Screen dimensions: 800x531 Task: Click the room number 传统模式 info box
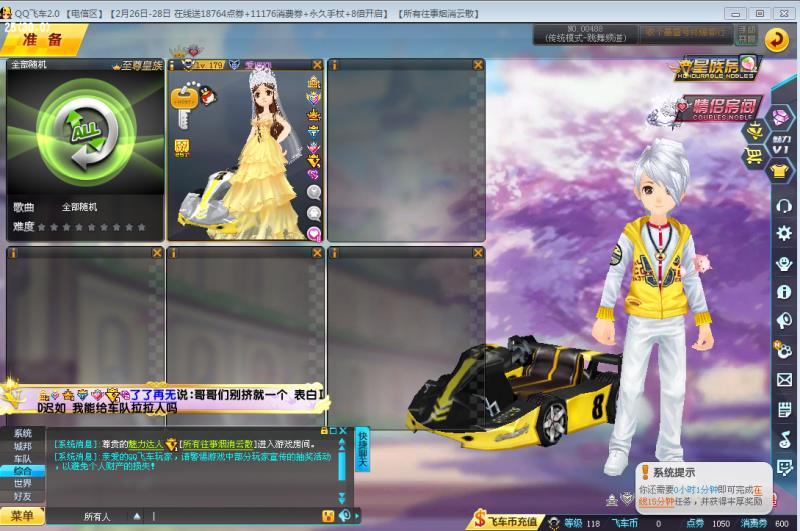[x=585, y=34]
